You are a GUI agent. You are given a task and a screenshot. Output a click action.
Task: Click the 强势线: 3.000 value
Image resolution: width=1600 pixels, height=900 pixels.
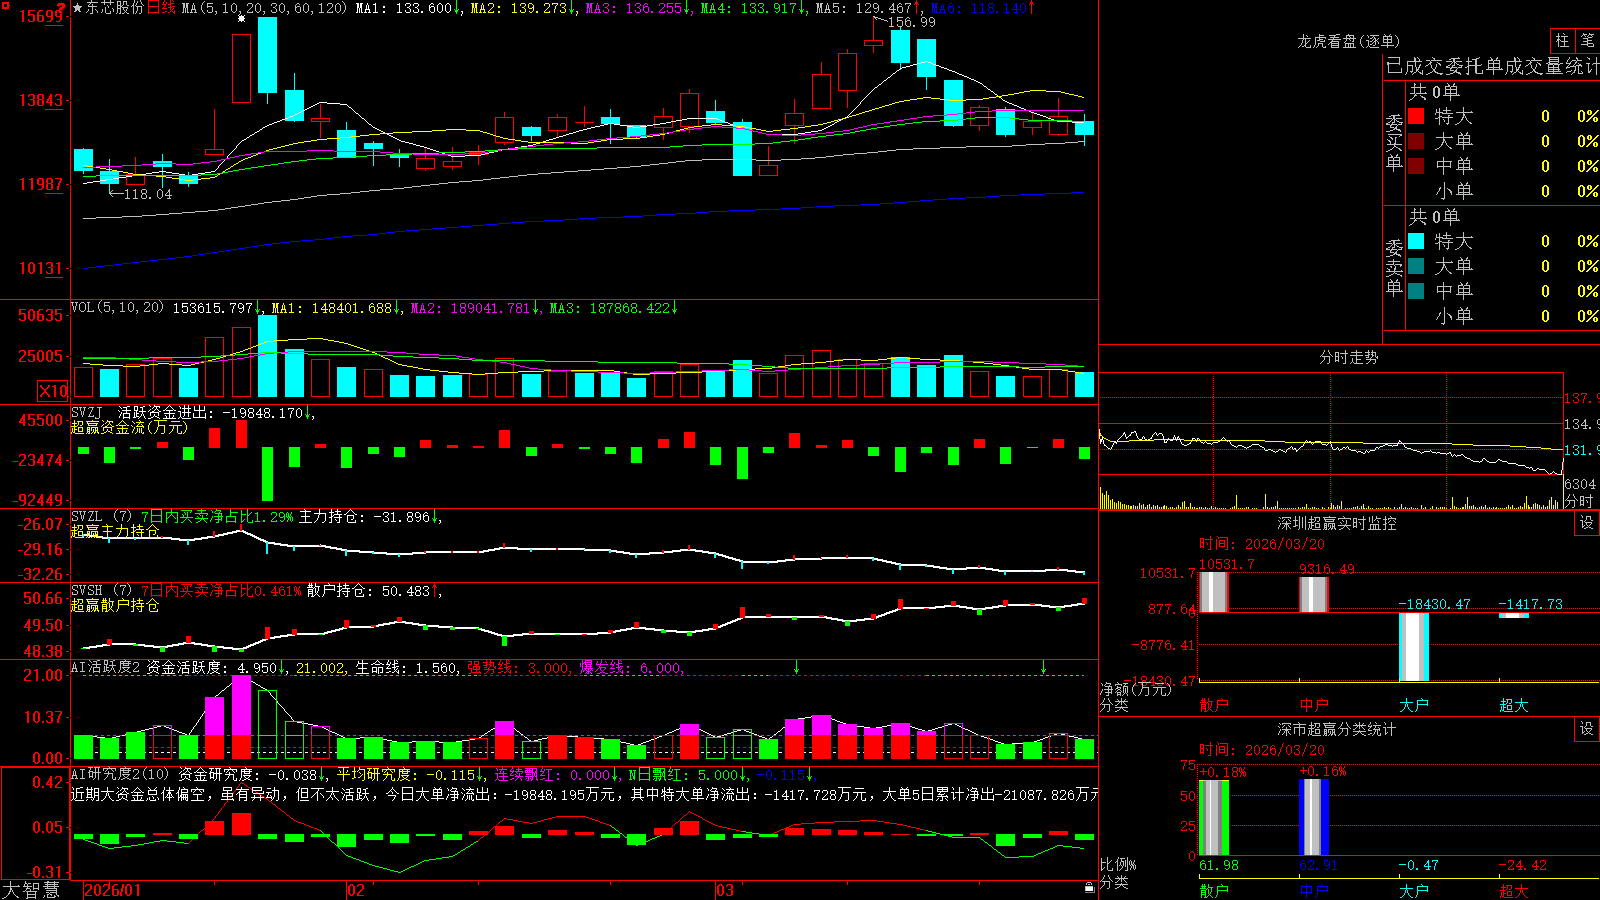click(519, 668)
